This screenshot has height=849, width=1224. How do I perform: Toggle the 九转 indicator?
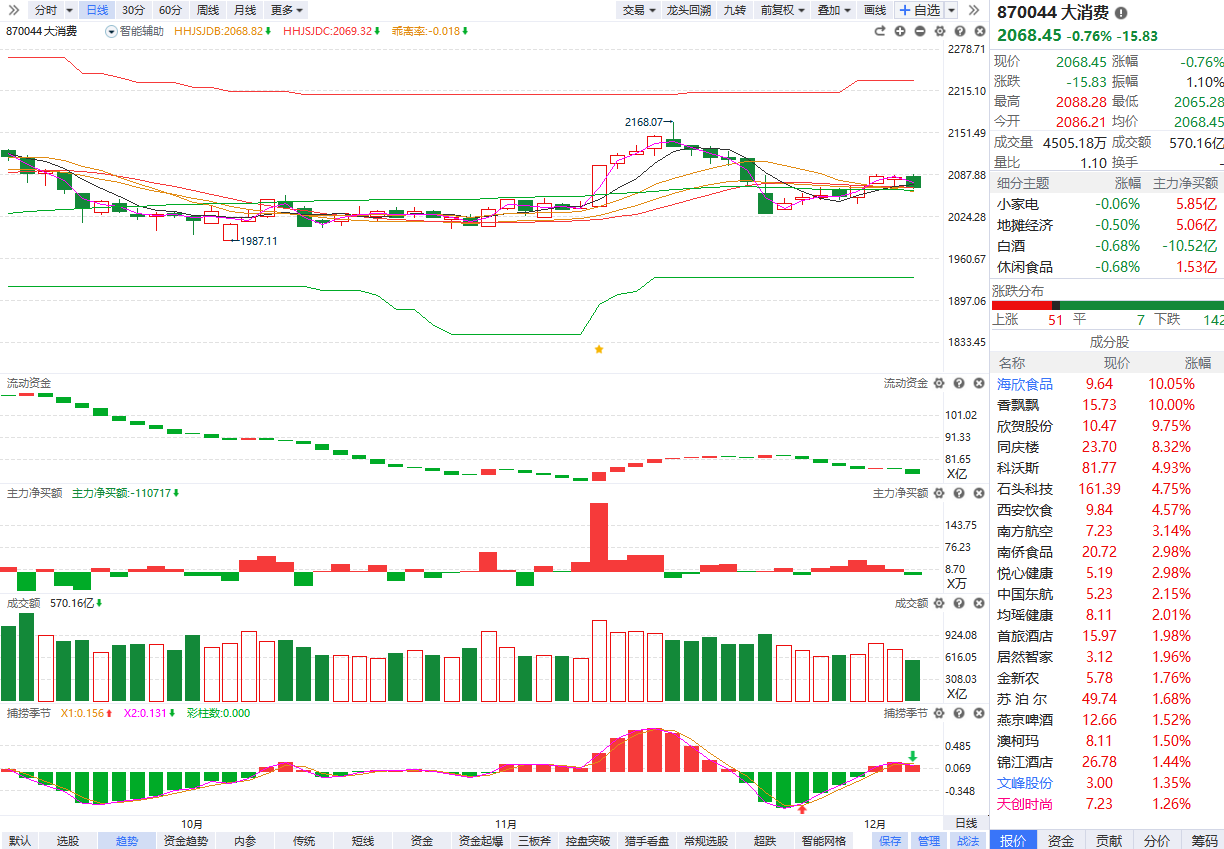[735, 10]
